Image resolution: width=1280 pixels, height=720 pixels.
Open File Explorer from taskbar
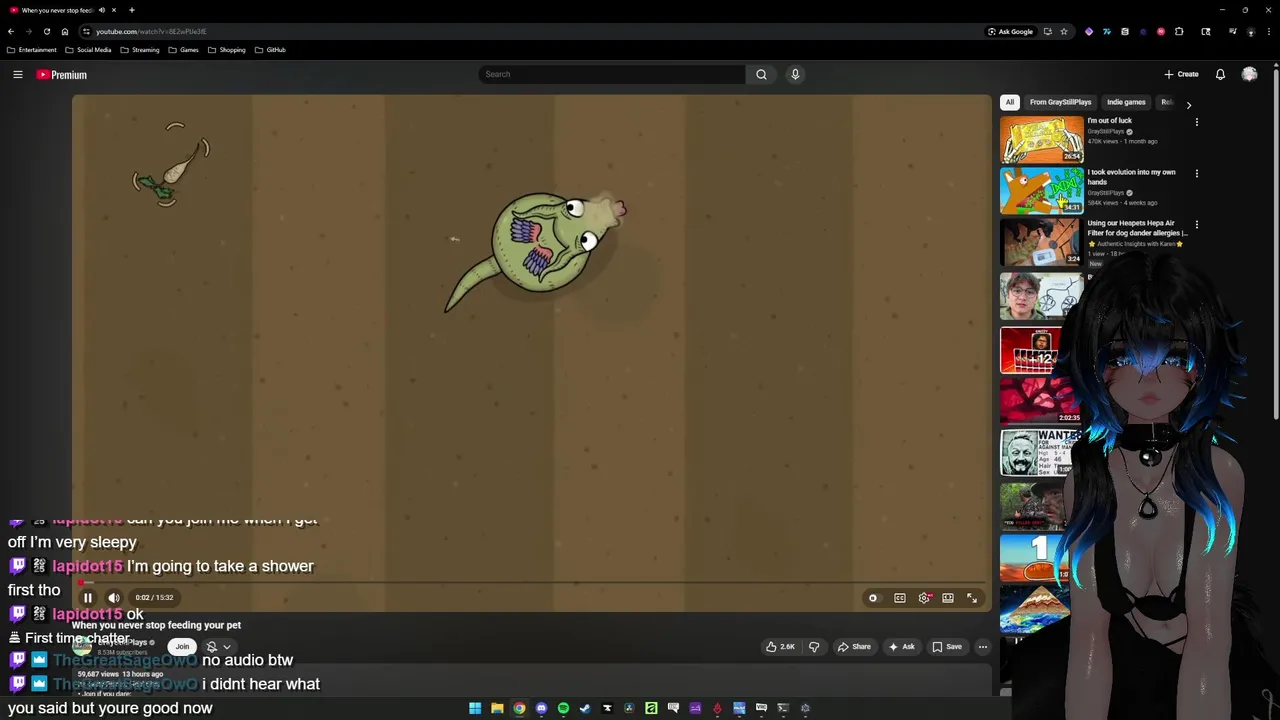click(497, 708)
